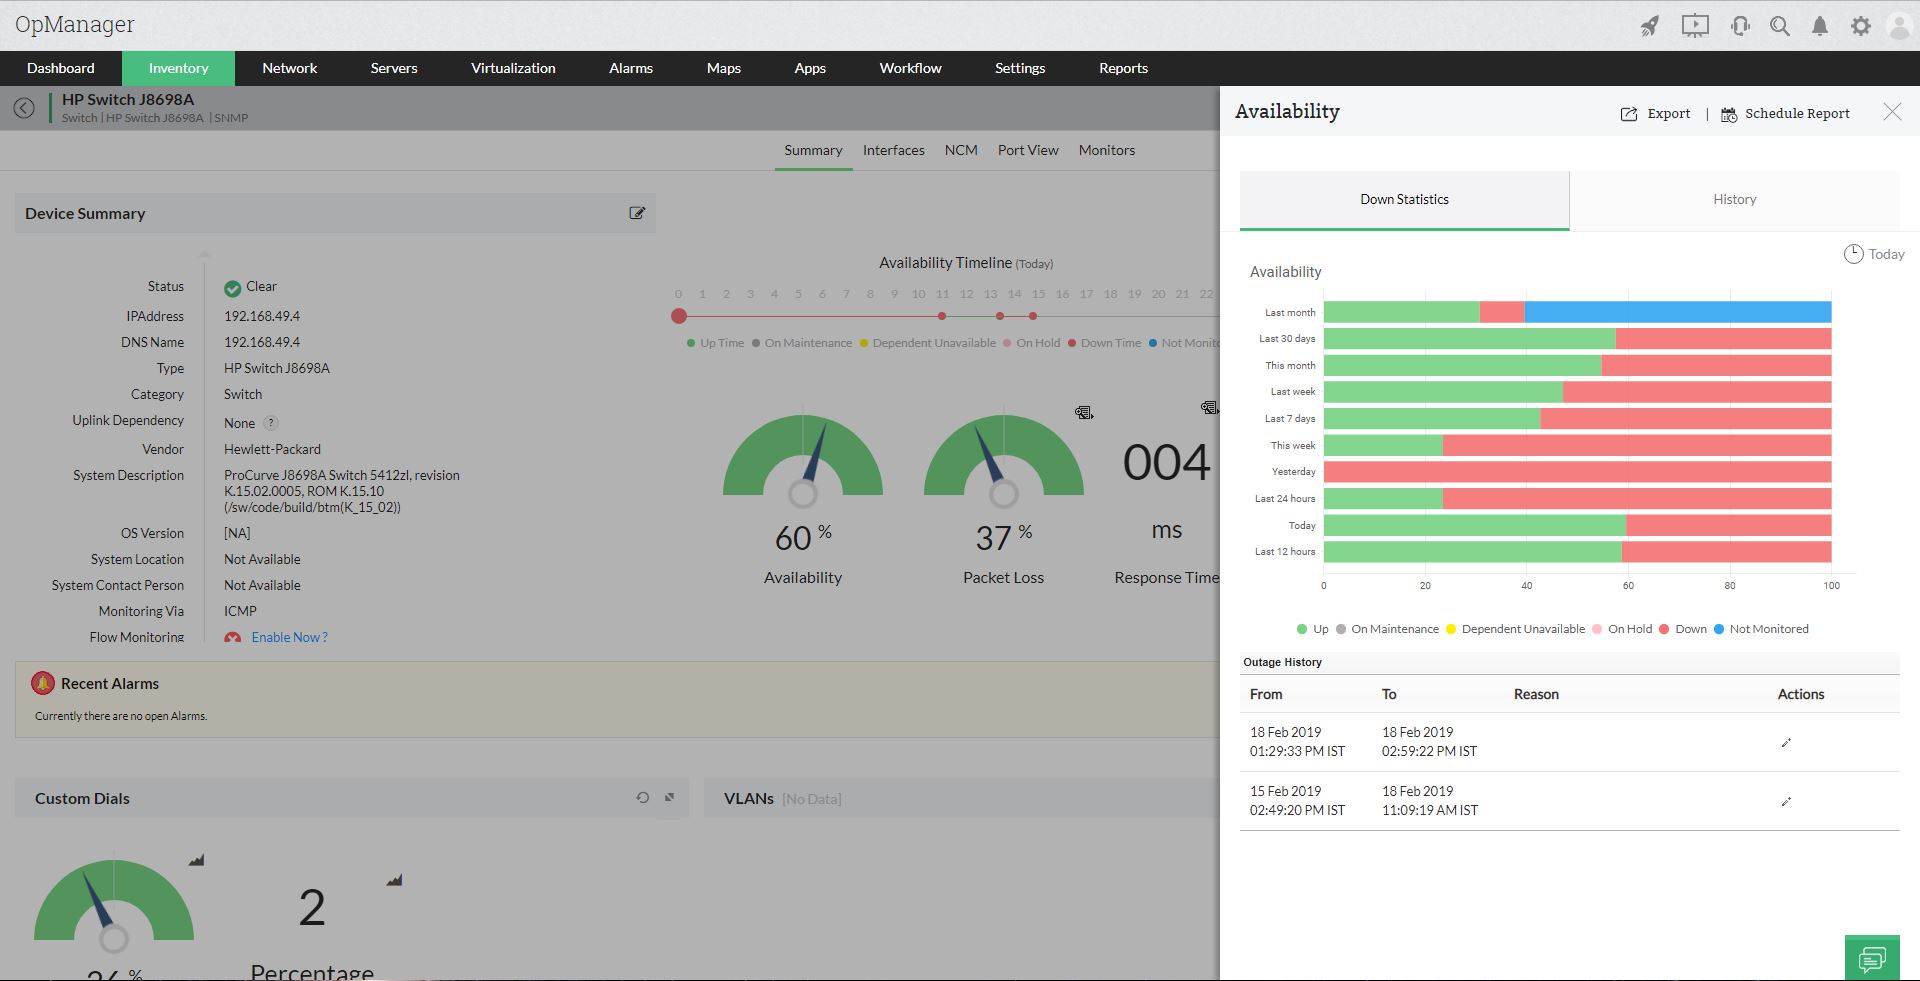Click the rocket quick-start icon
Image resolution: width=1920 pixels, height=981 pixels.
pyautogui.click(x=1650, y=26)
